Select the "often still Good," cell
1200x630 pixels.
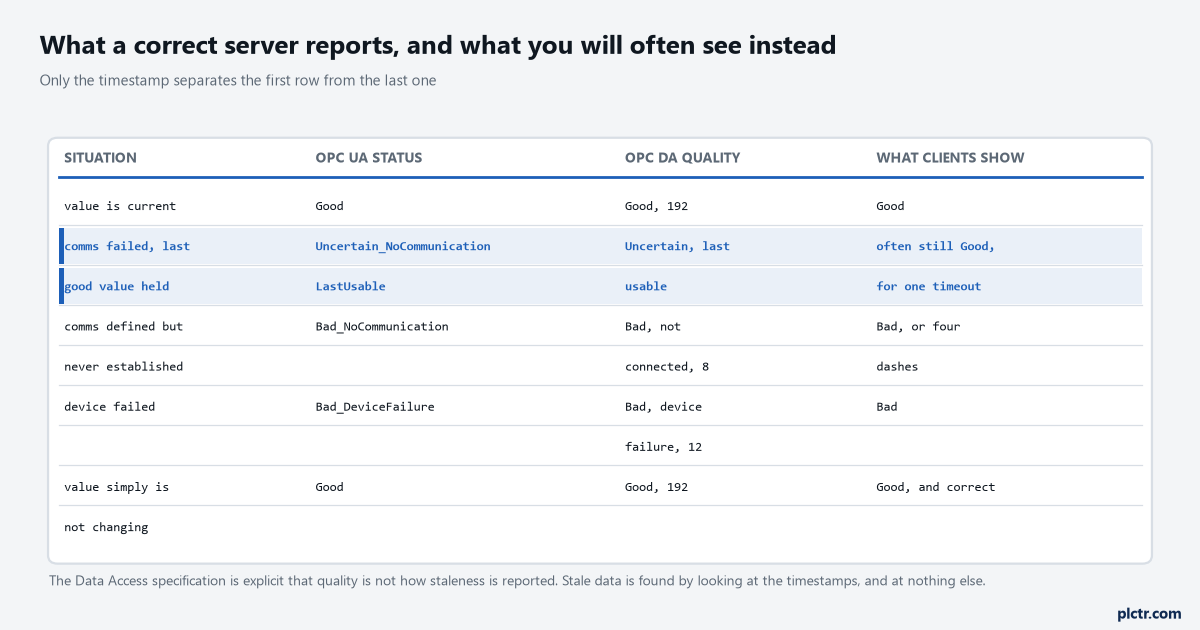935,246
